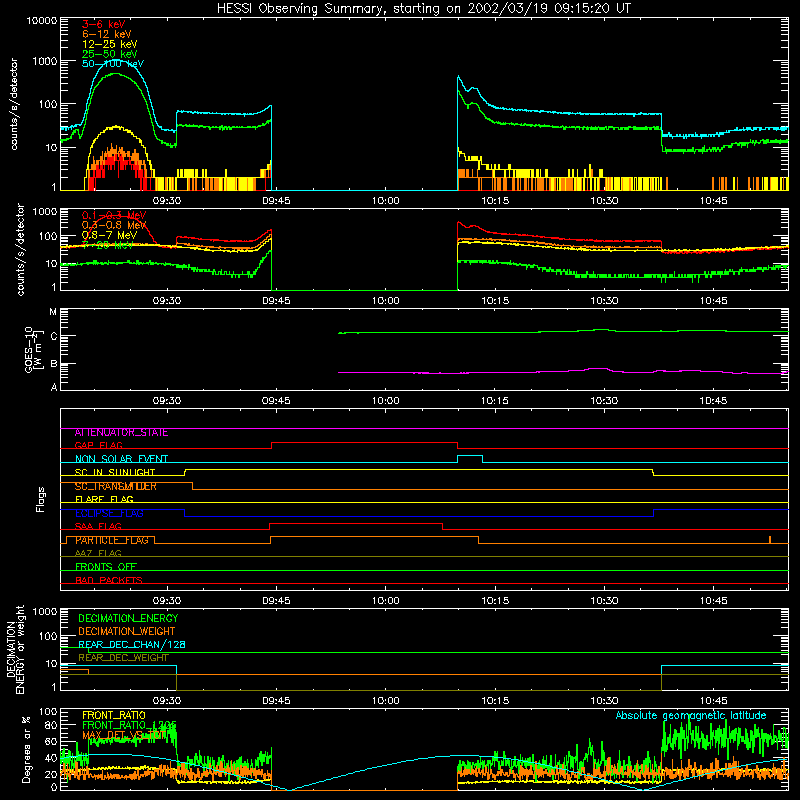Click the 10:00 tick under the GOES panel
Viewport: 800px width, 800px height.
[386, 401]
